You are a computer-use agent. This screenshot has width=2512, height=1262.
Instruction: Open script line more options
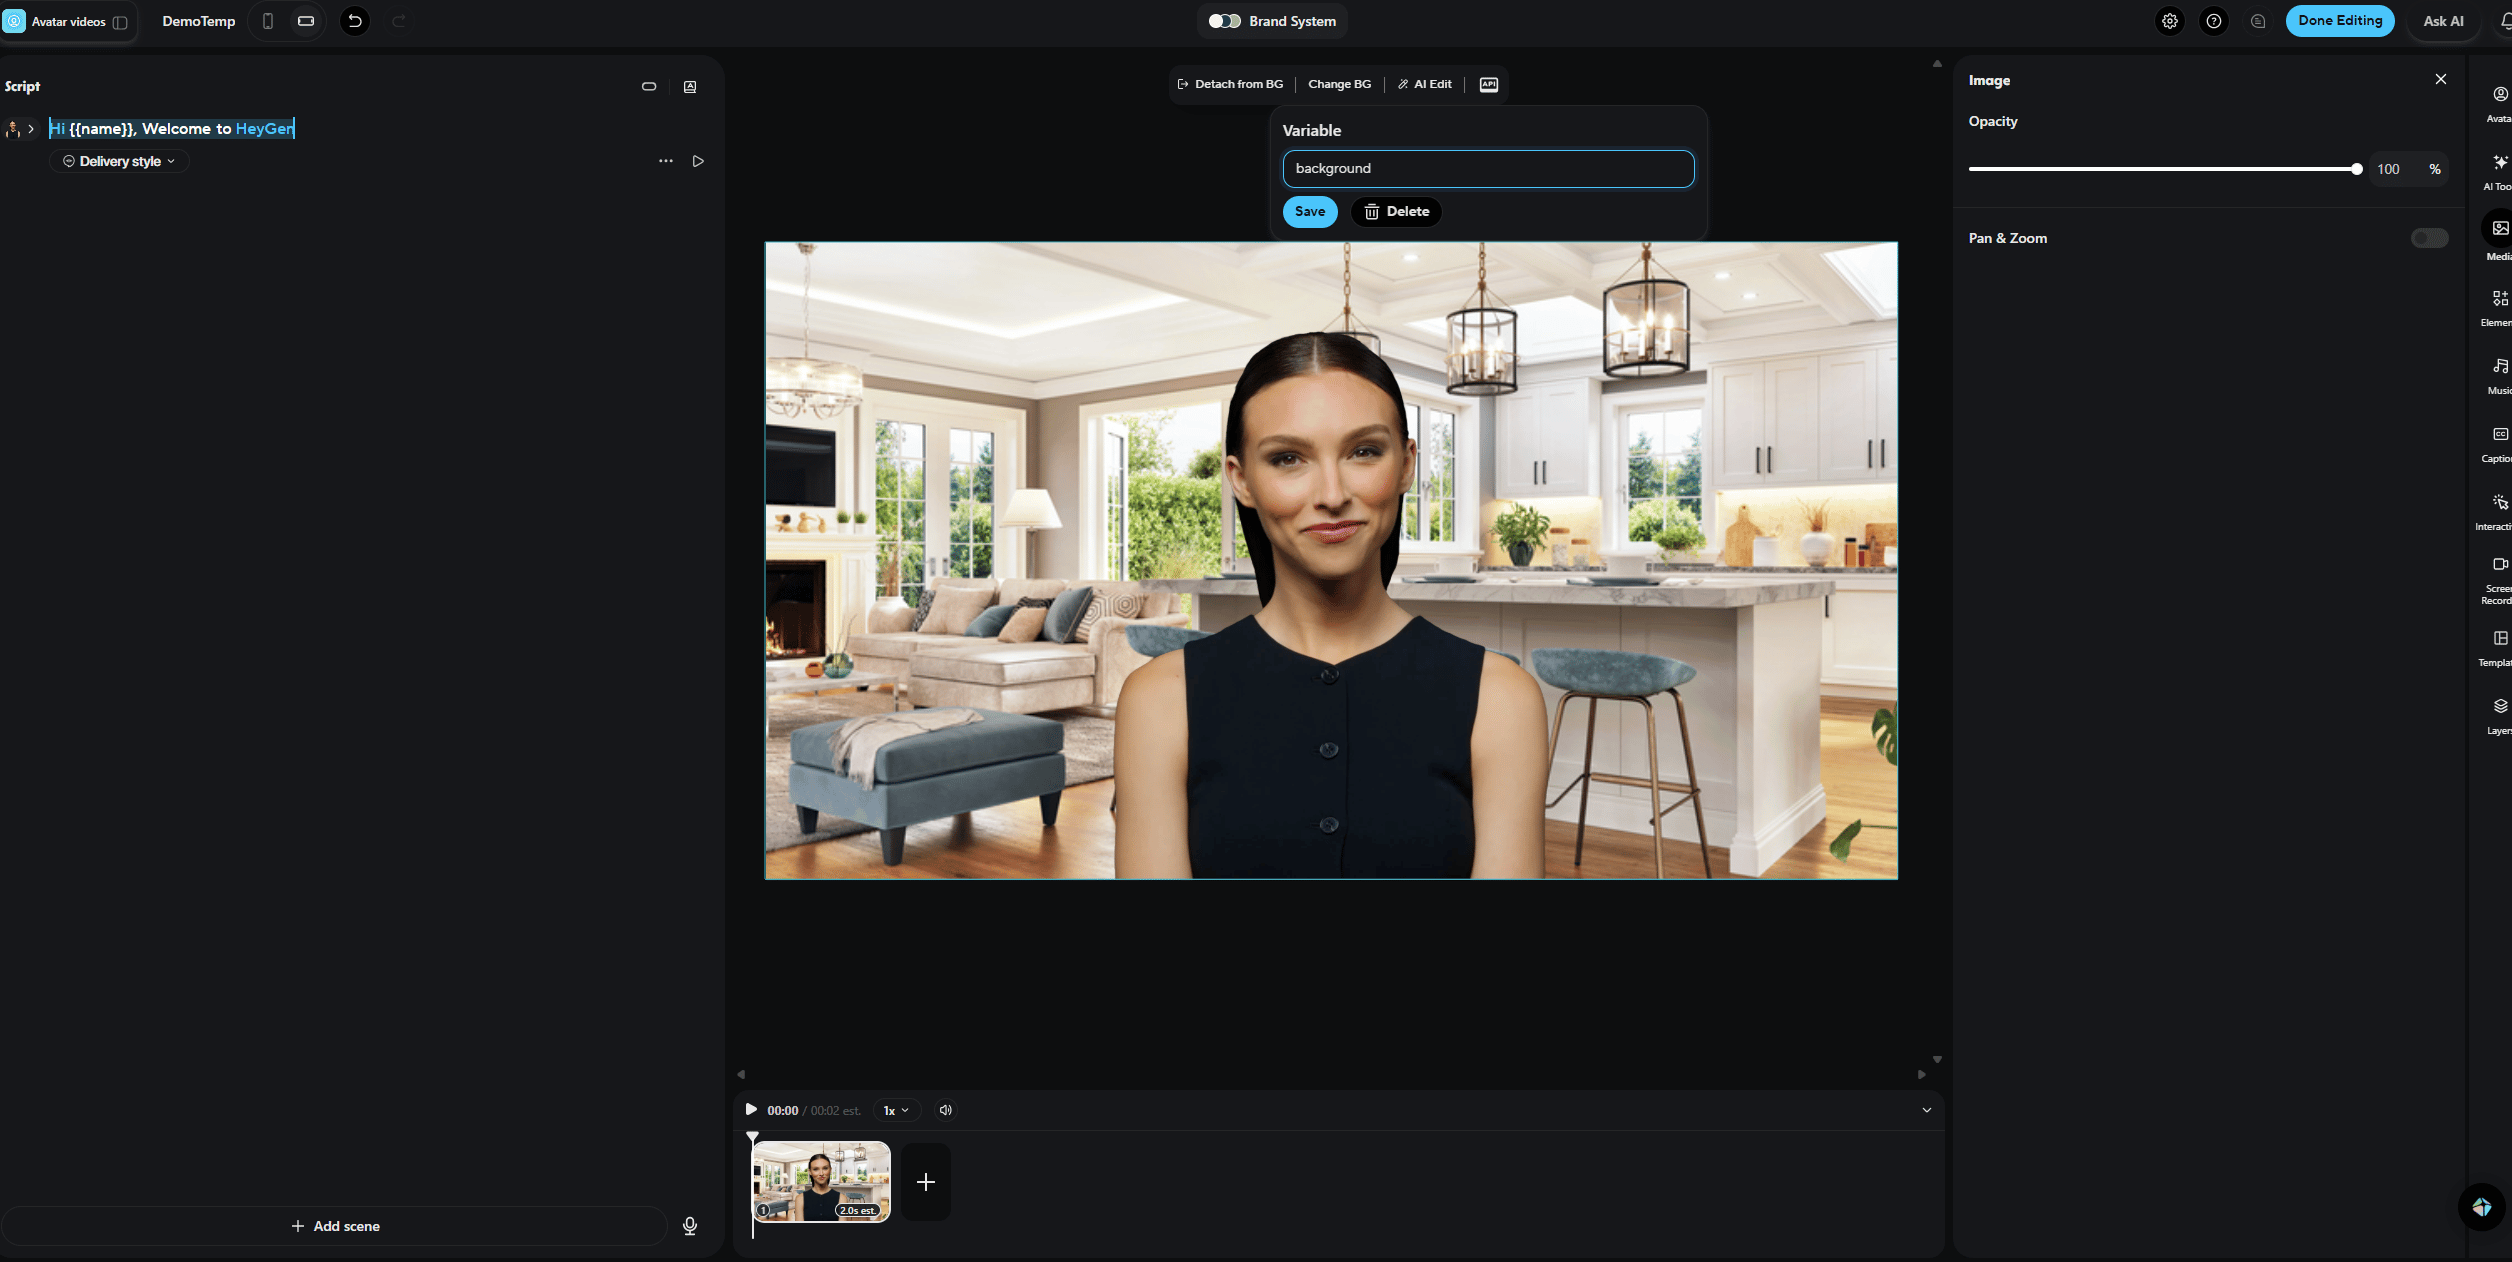(x=666, y=161)
